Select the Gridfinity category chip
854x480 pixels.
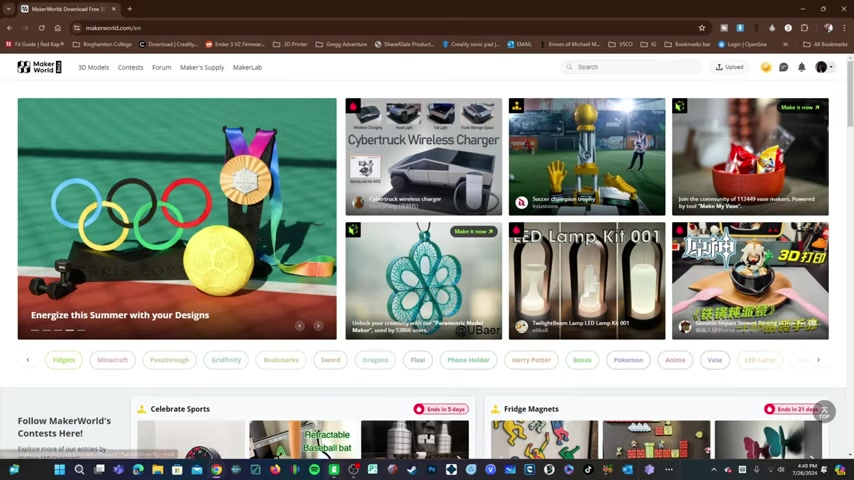pyautogui.click(x=226, y=360)
